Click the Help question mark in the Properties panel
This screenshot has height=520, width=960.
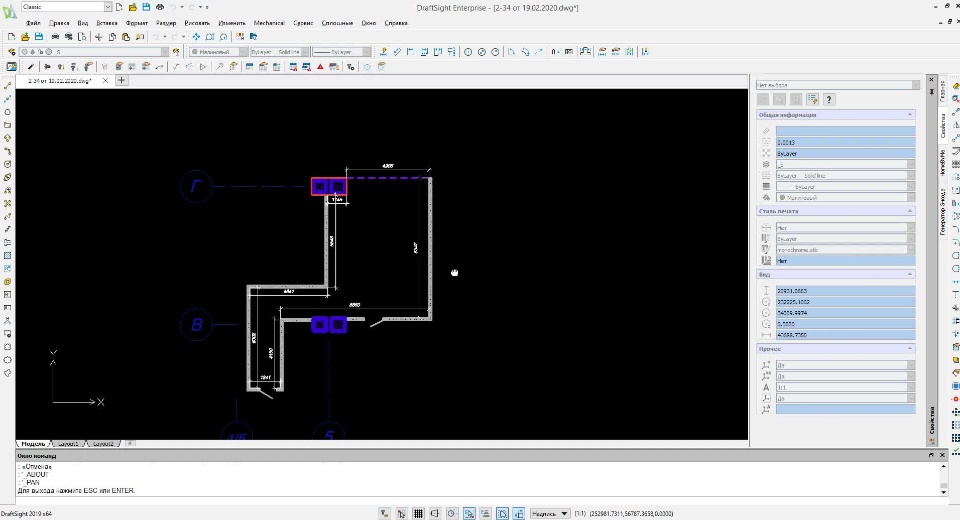pos(829,99)
